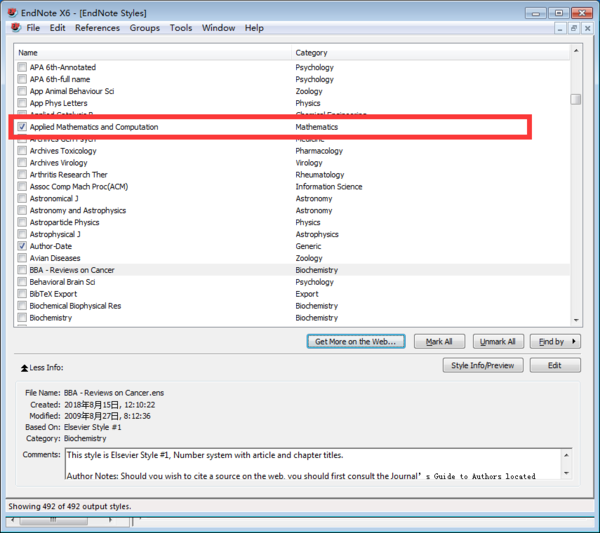
Task: Check the APA 6th-Annotated style box
Action: pyautogui.click(x=22, y=67)
